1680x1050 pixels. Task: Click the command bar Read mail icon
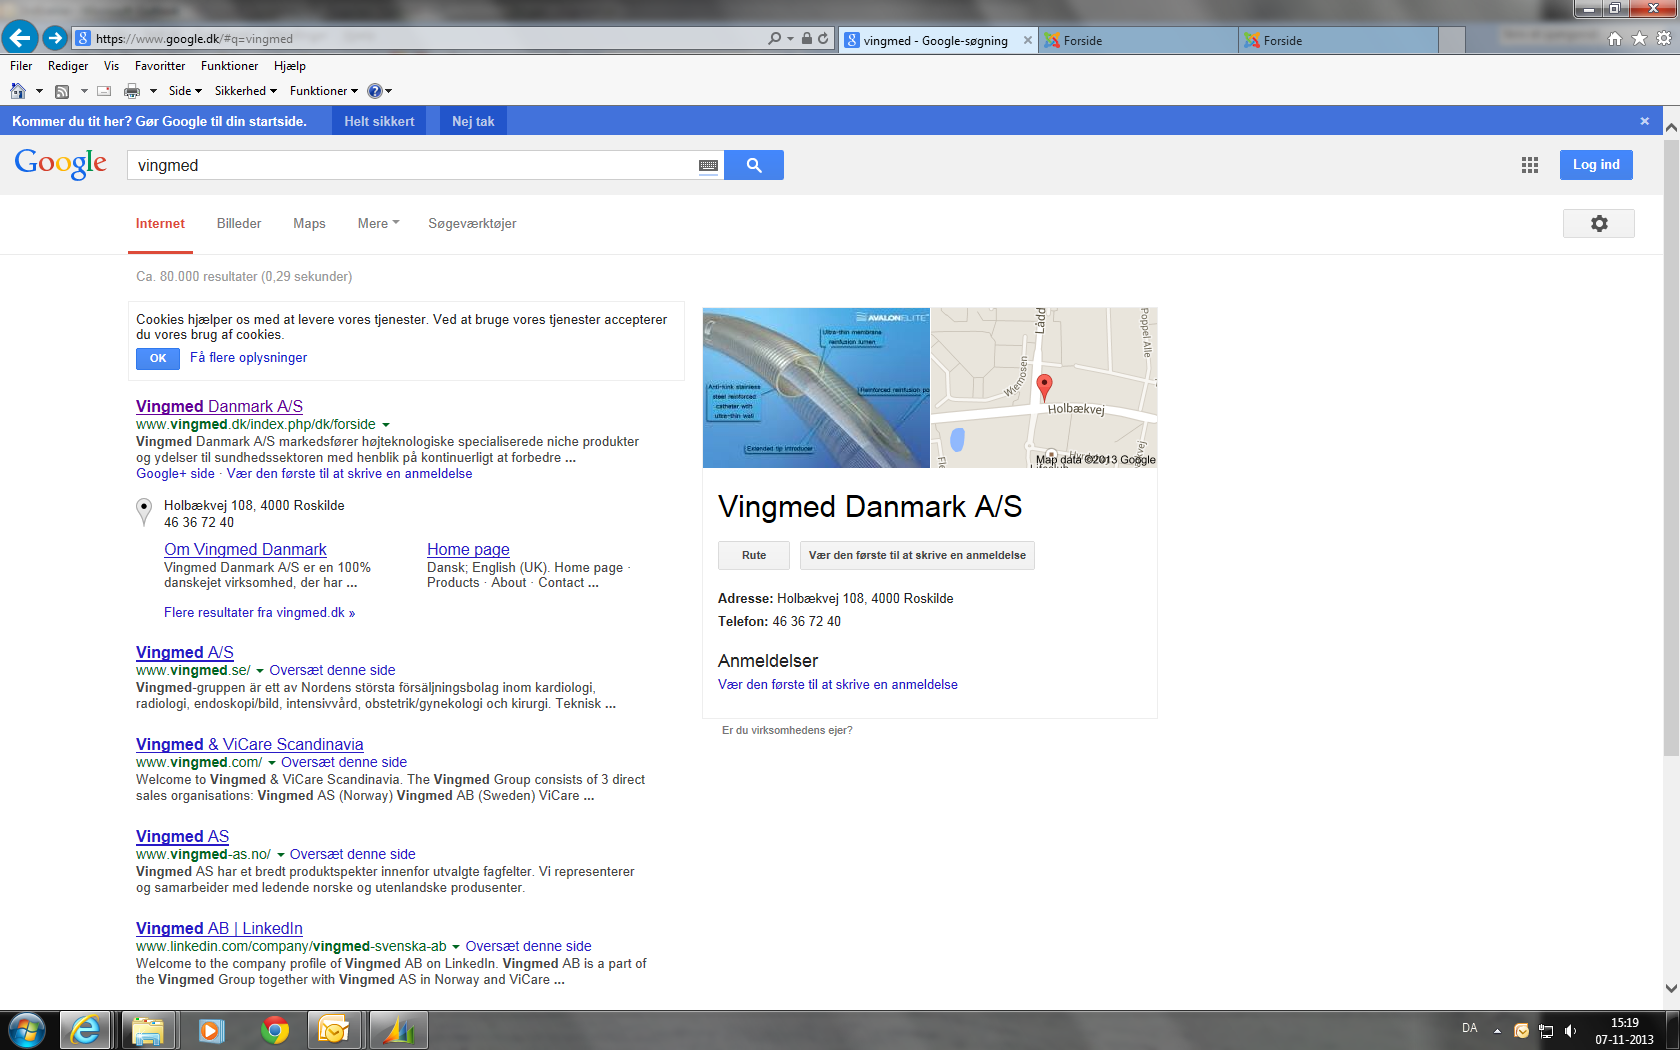click(x=104, y=91)
